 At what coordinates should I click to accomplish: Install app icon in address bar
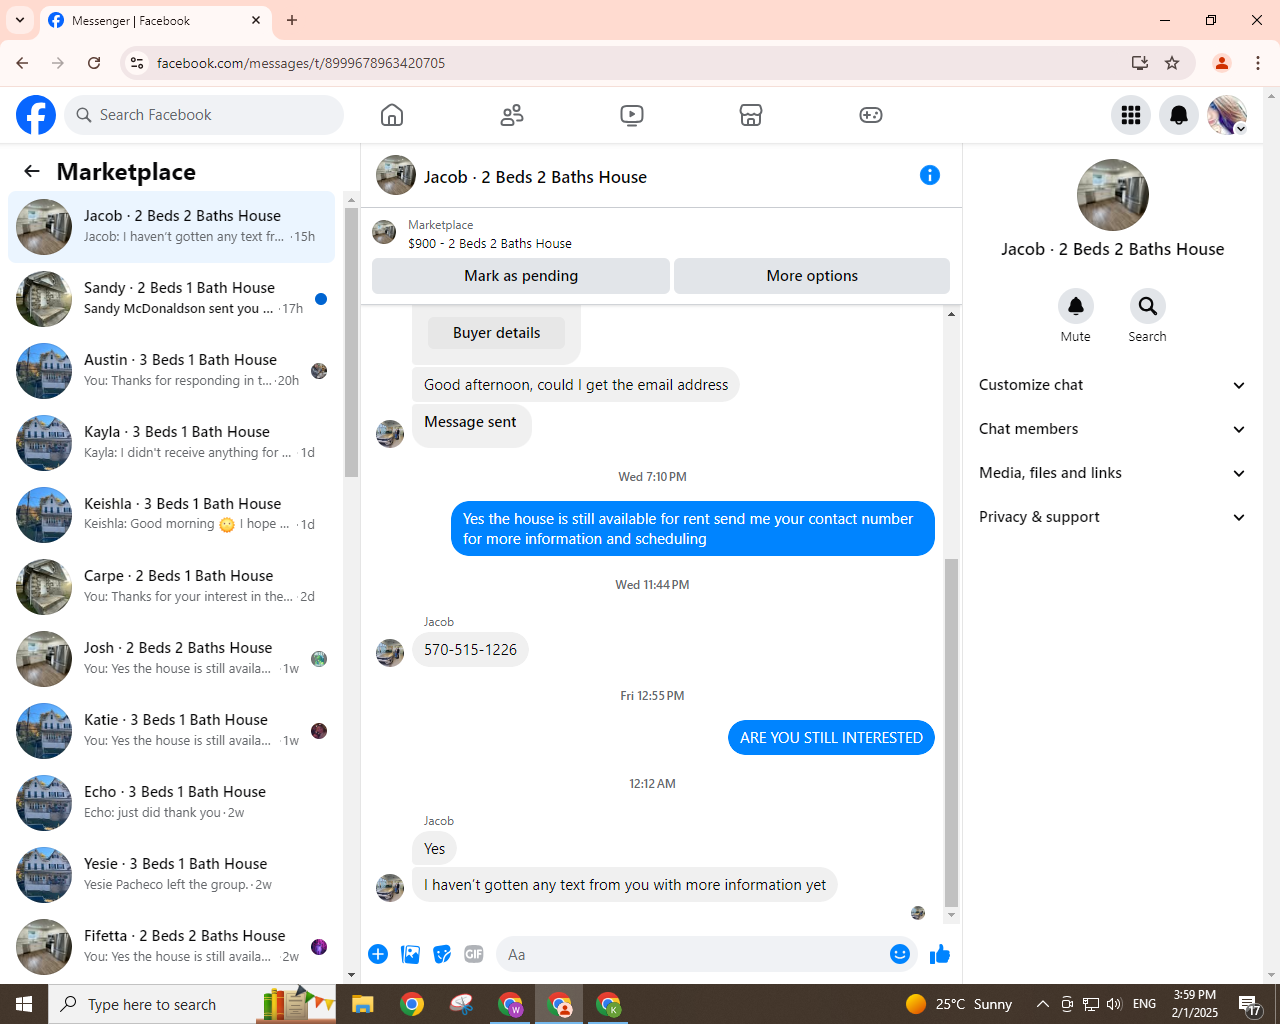point(1139,63)
